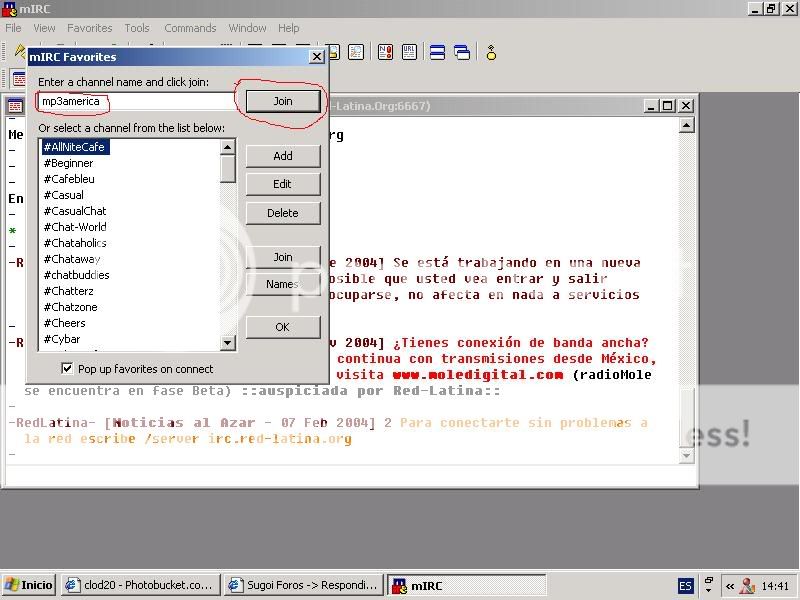Close the mIRC Favorites dialog
This screenshot has width=800, height=600.
[317, 57]
